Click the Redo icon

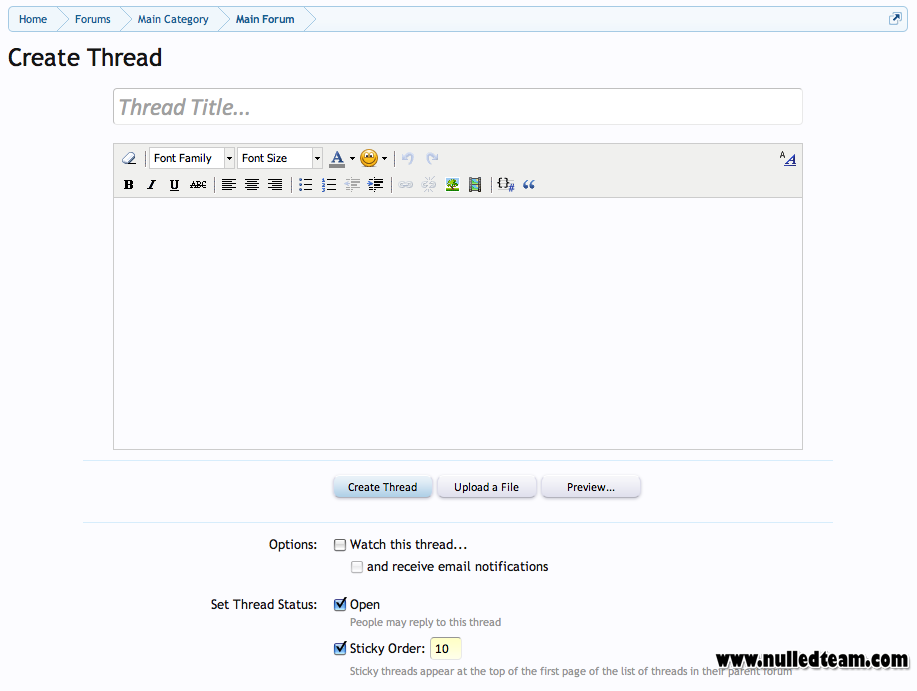432,158
